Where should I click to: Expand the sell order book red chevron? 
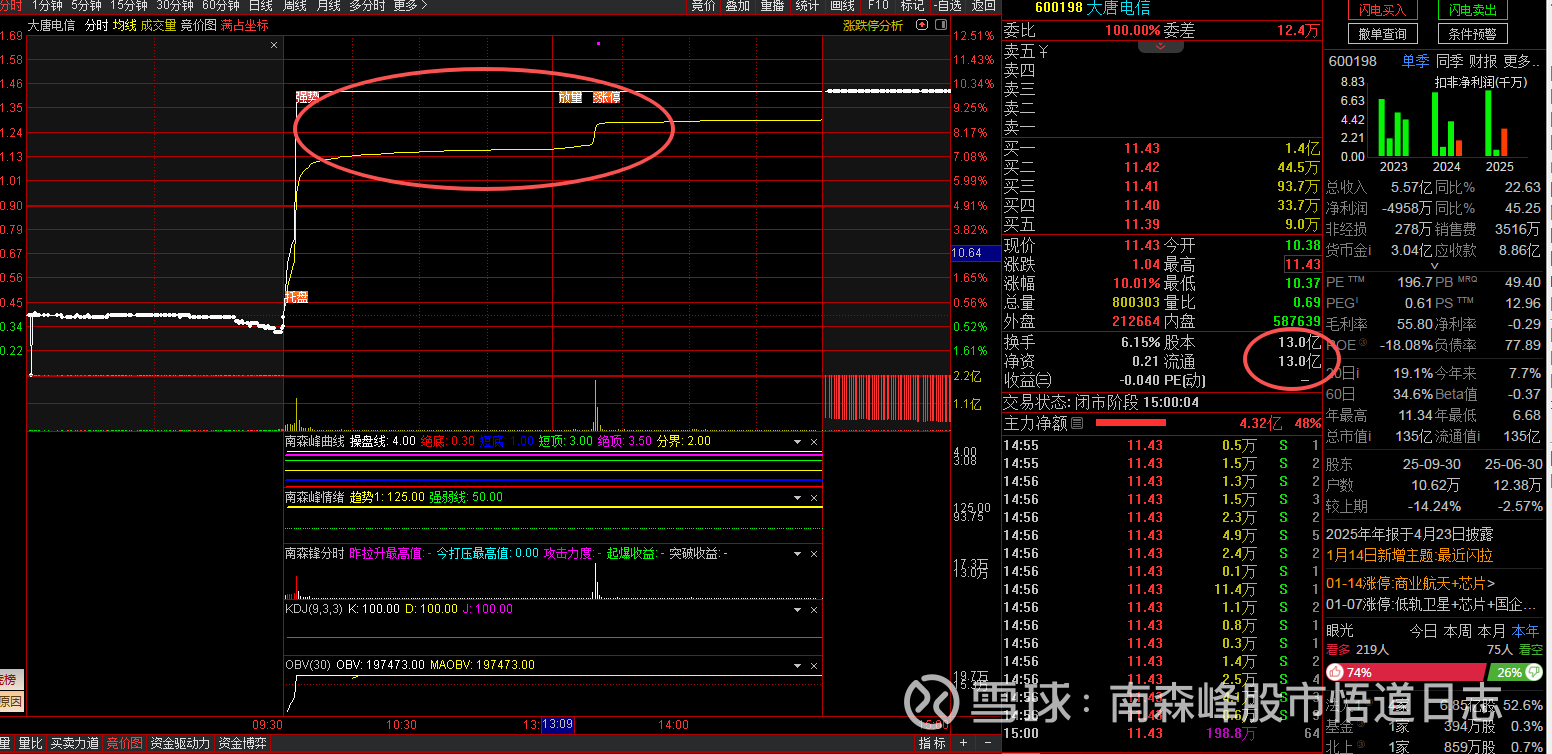(x=1160, y=46)
